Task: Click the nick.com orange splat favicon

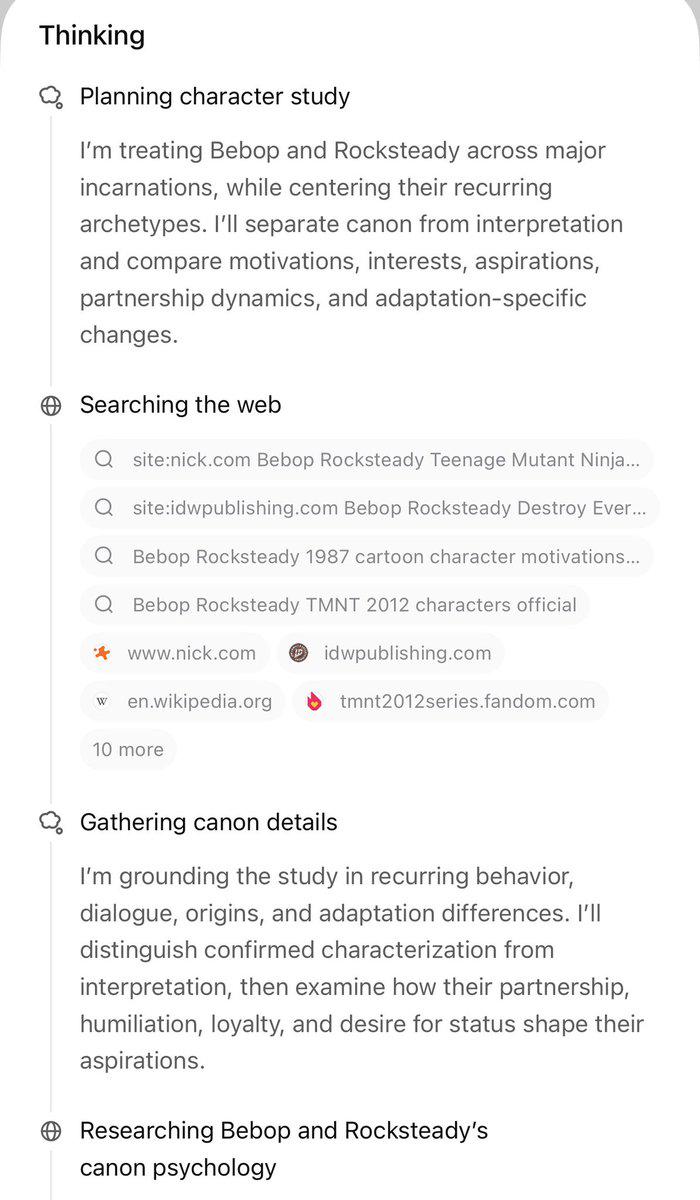Action: [x=102, y=653]
